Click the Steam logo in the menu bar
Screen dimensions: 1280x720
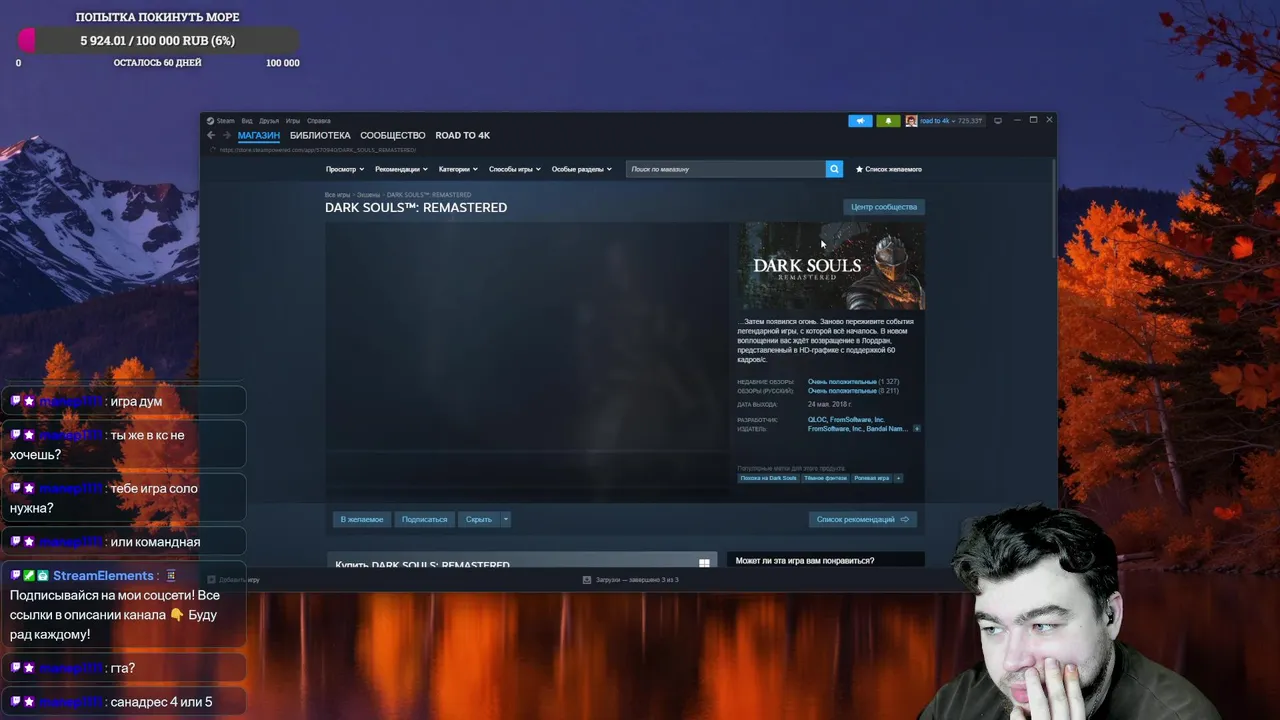[x=211, y=121]
